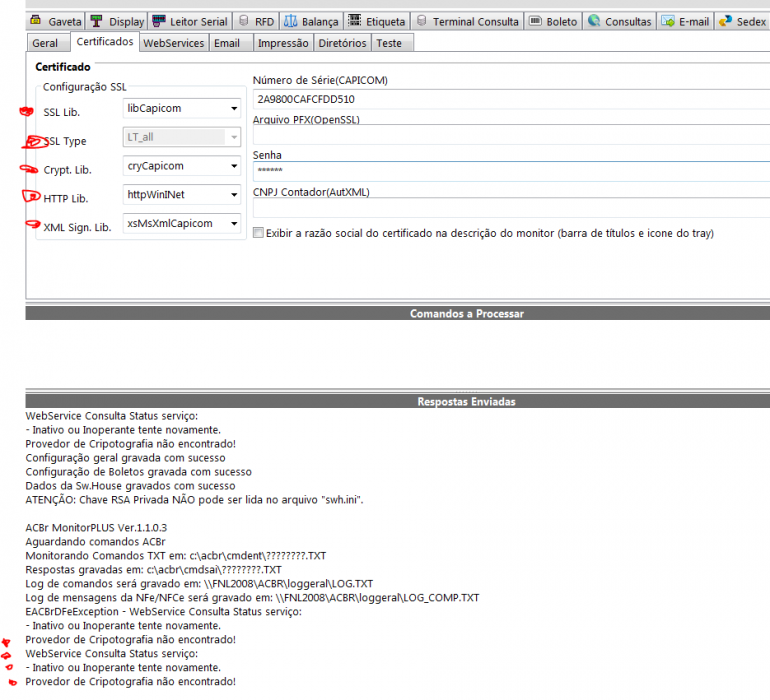770x700 pixels.
Task: Click the Leitor Serial reader icon
Action: (159, 21)
